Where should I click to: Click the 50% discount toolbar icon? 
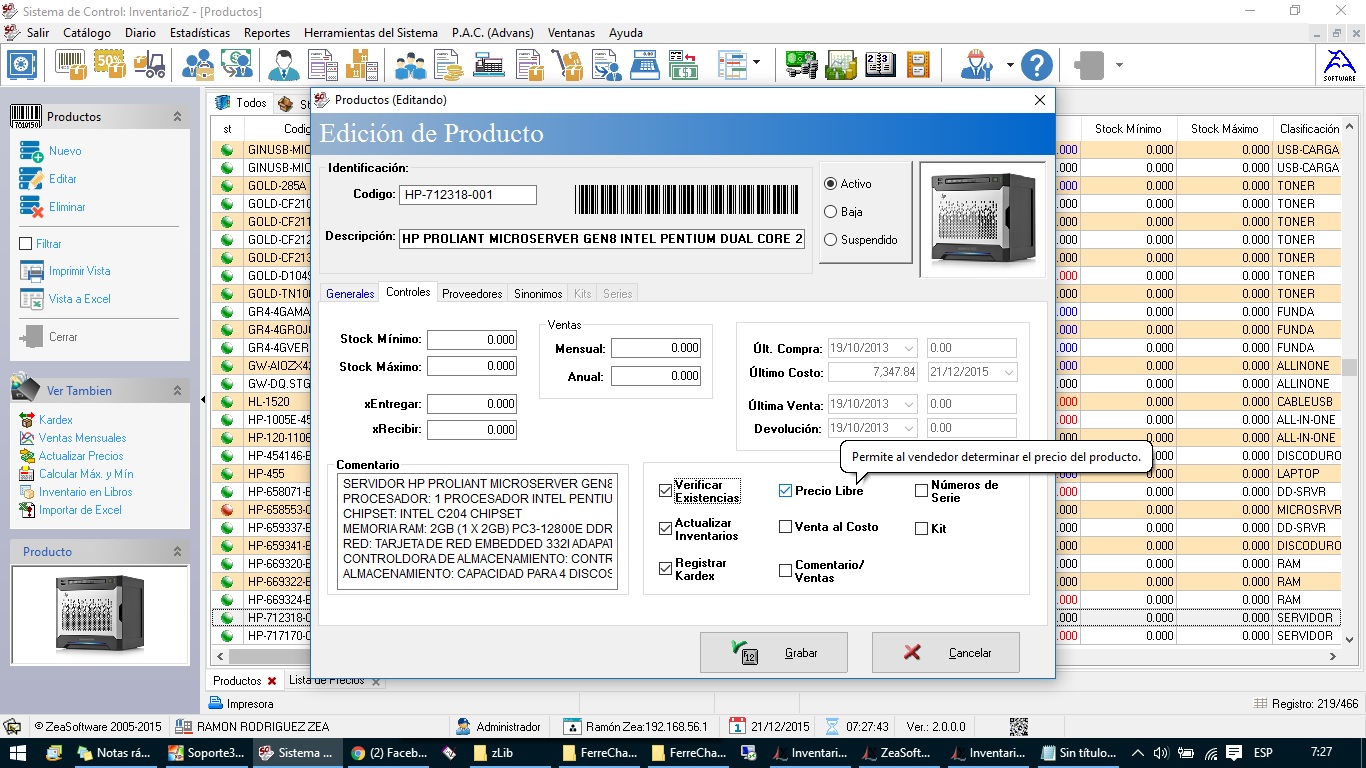[110, 66]
